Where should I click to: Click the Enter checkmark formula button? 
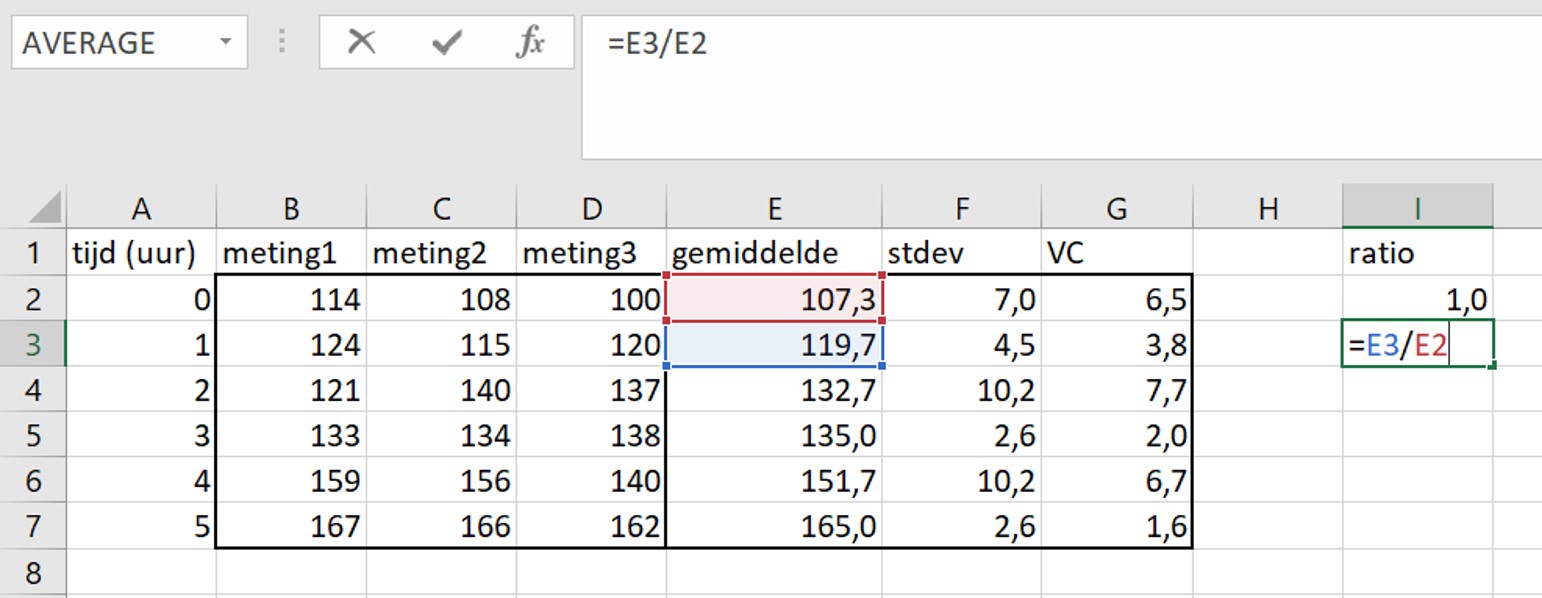[x=446, y=42]
